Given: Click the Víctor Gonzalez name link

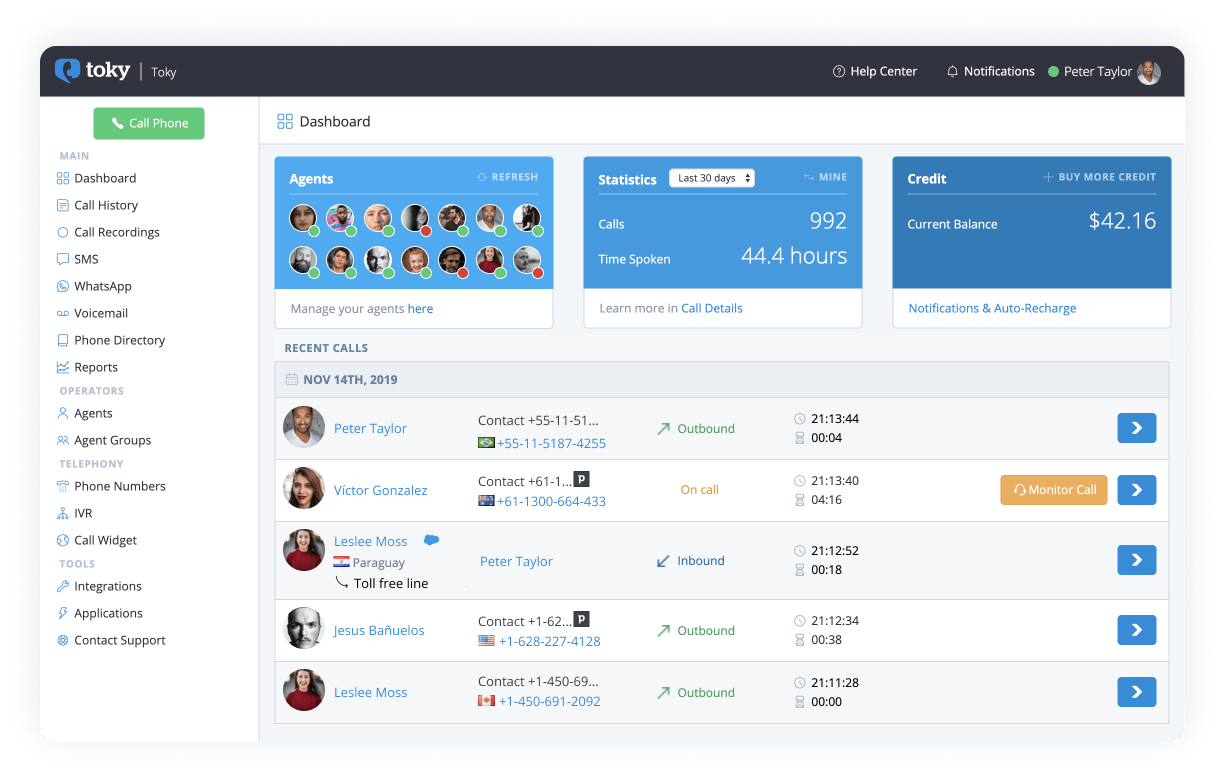Looking at the screenshot, I should point(381,490).
